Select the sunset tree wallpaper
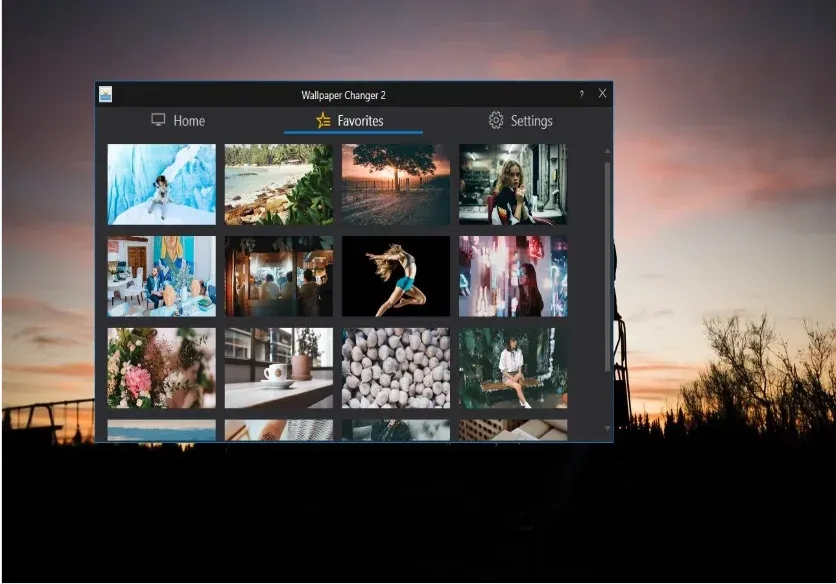Screen dimensions: 836x584 point(396,184)
